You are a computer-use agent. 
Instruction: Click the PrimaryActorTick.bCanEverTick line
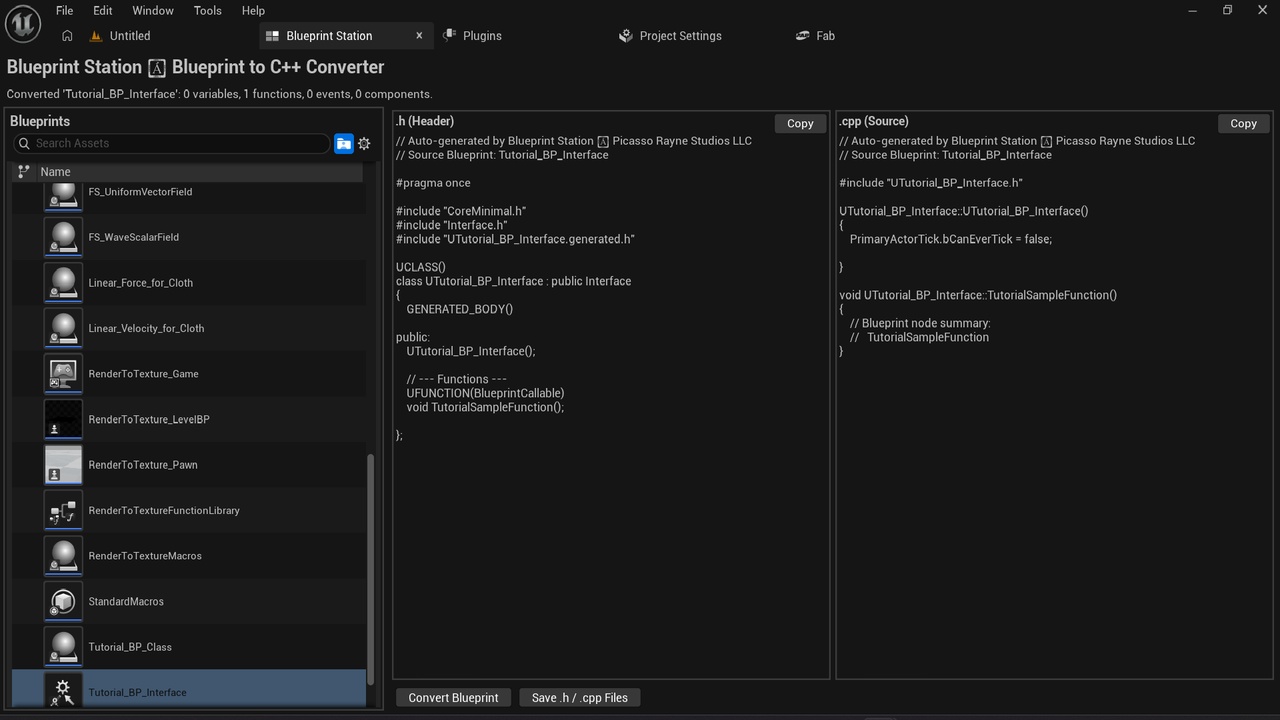click(x=951, y=239)
